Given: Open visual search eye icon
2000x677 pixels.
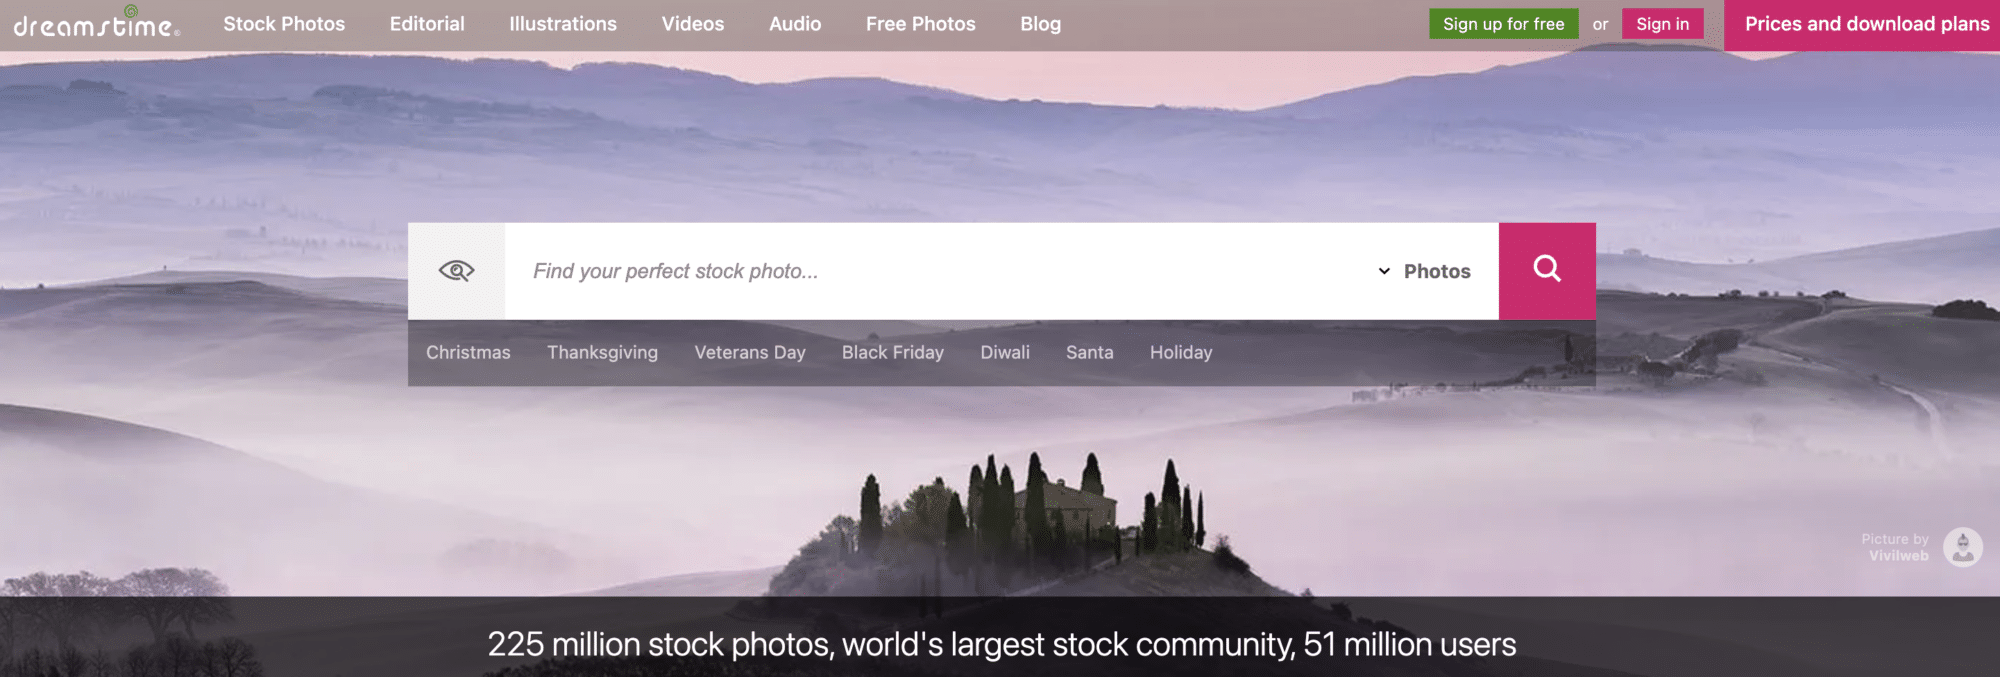Looking at the screenshot, I should (x=456, y=271).
